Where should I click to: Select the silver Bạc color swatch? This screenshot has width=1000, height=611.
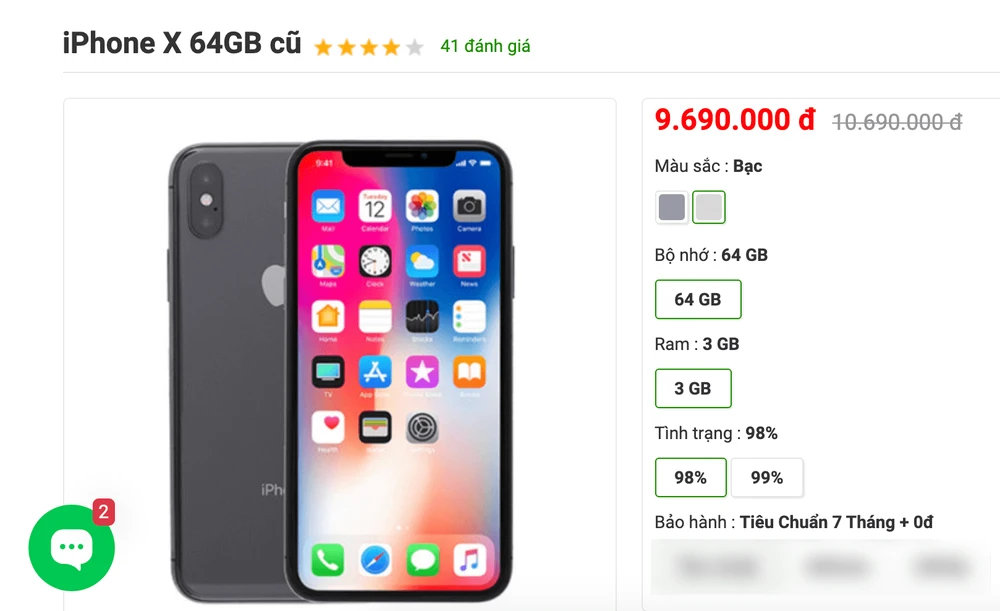[x=709, y=207]
